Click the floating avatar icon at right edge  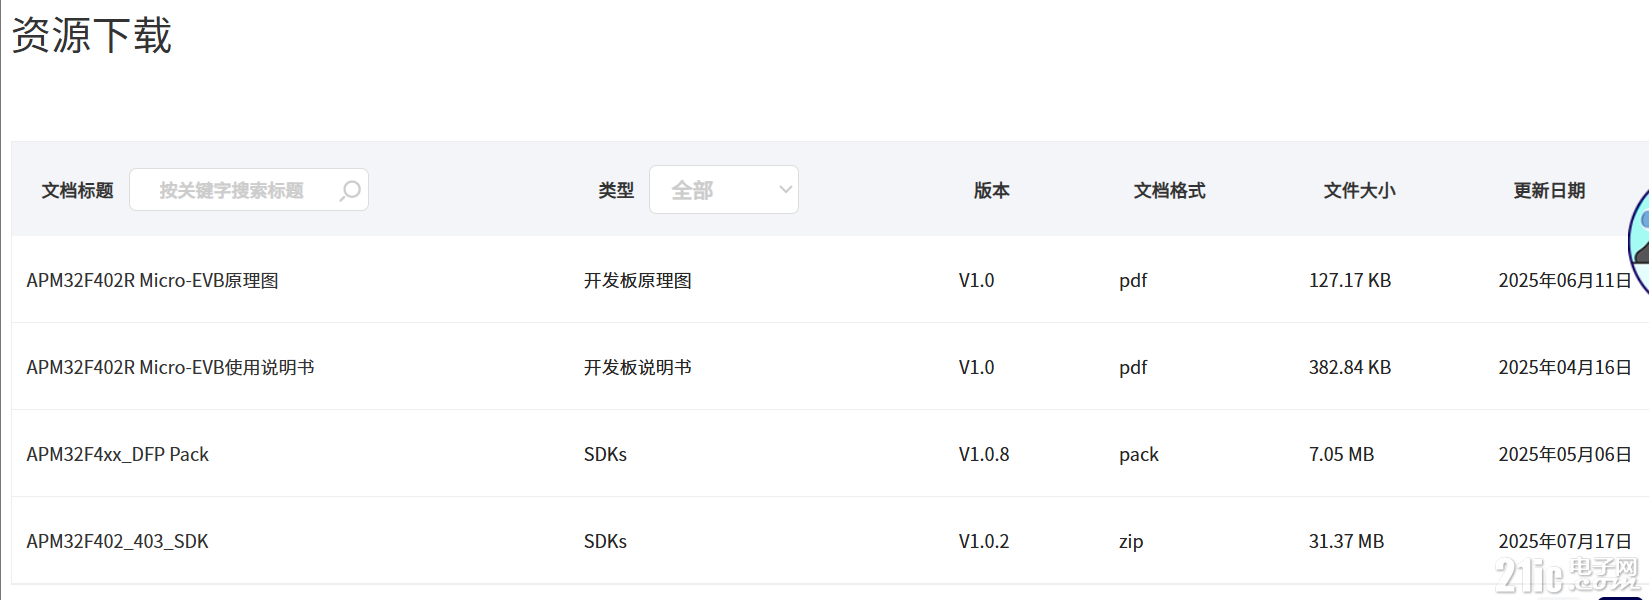coord(1638,240)
